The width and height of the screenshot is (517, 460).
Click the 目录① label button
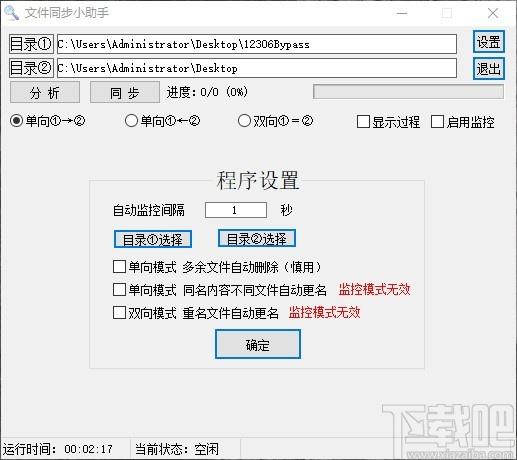(x=31, y=44)
